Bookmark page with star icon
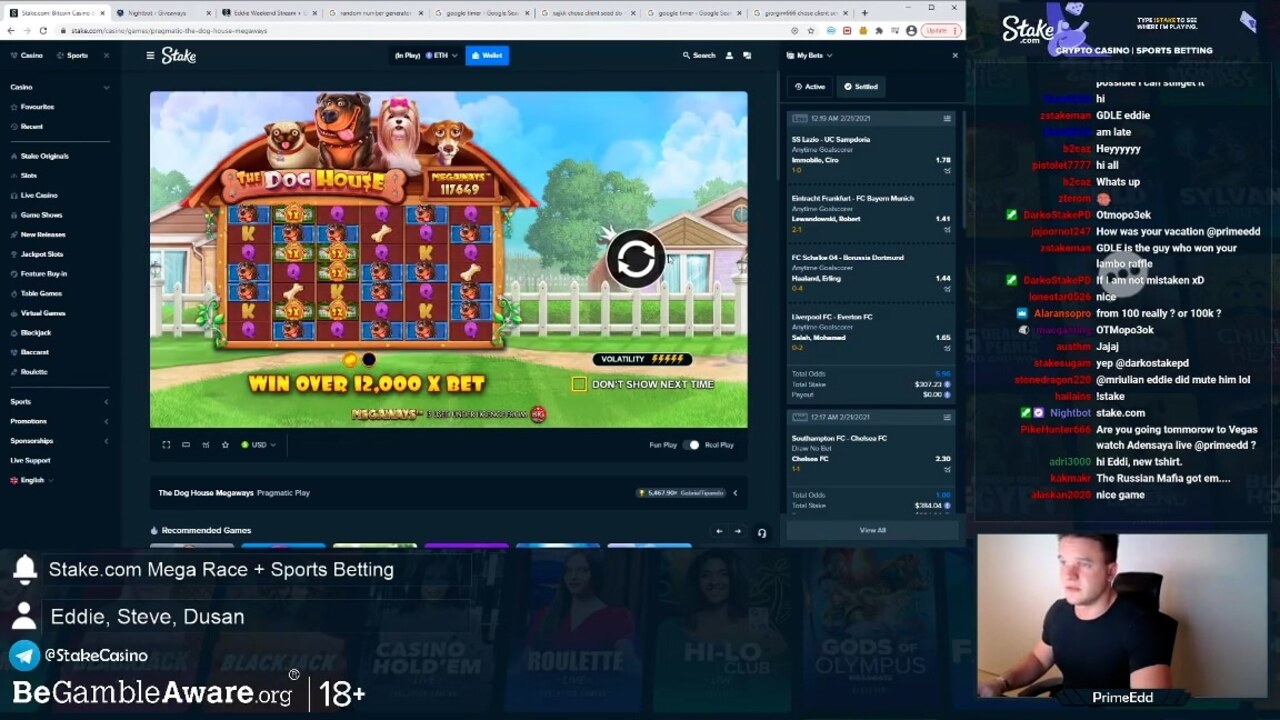Viewport: 1280px width, 720px height. pos(811,31)
